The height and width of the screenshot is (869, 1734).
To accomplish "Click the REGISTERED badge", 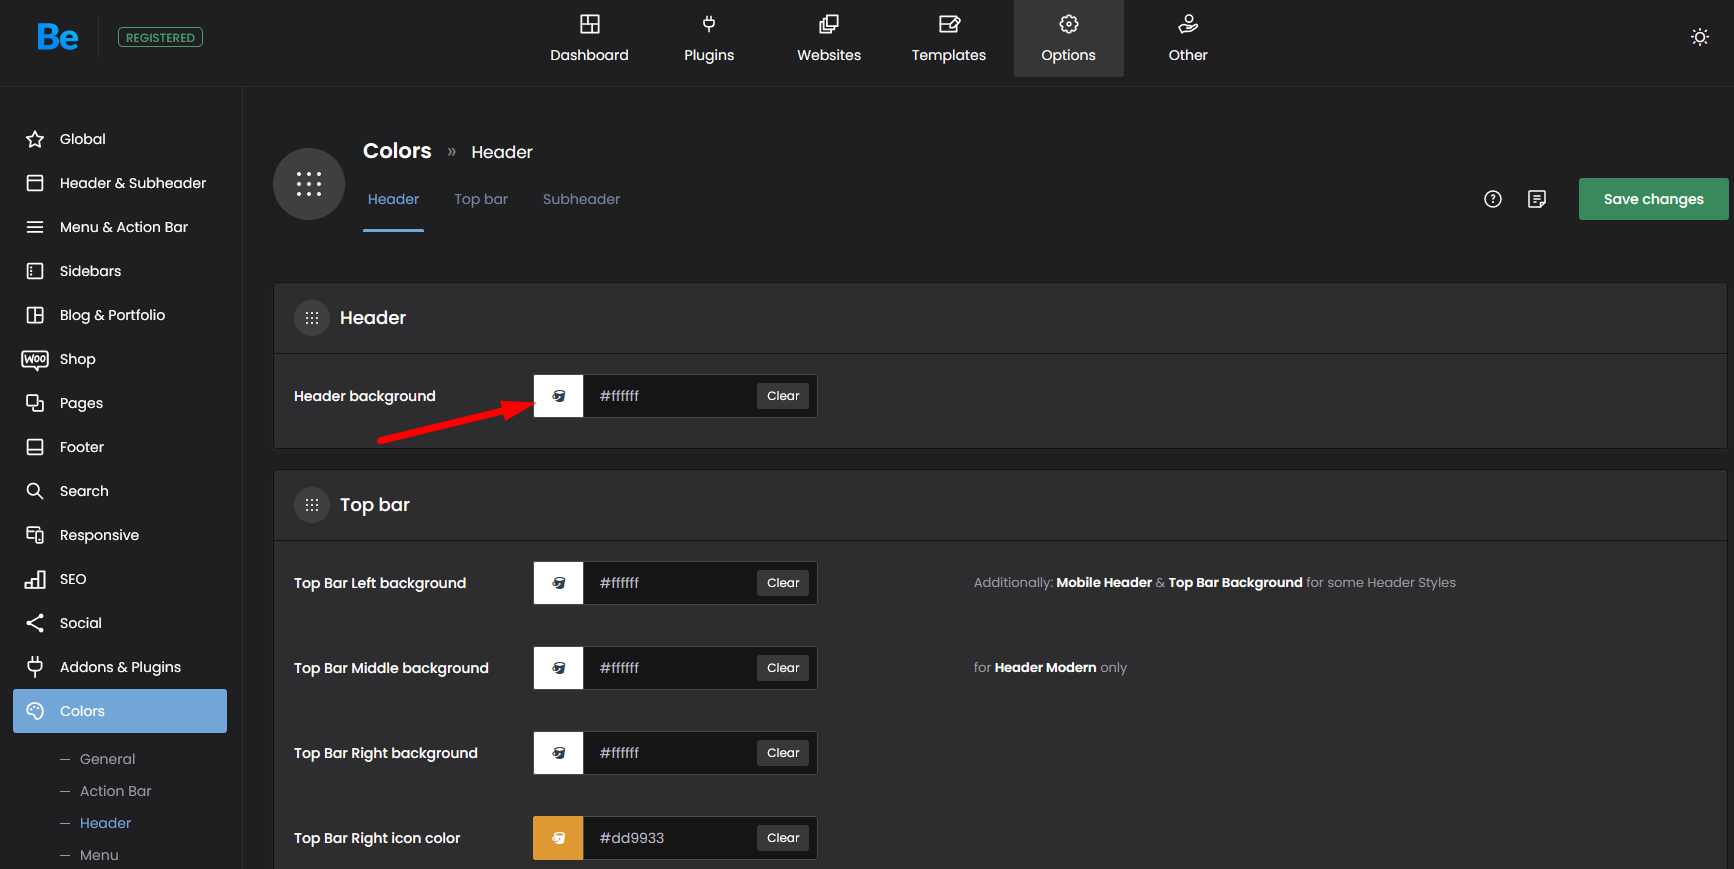I will coord(160,38).
